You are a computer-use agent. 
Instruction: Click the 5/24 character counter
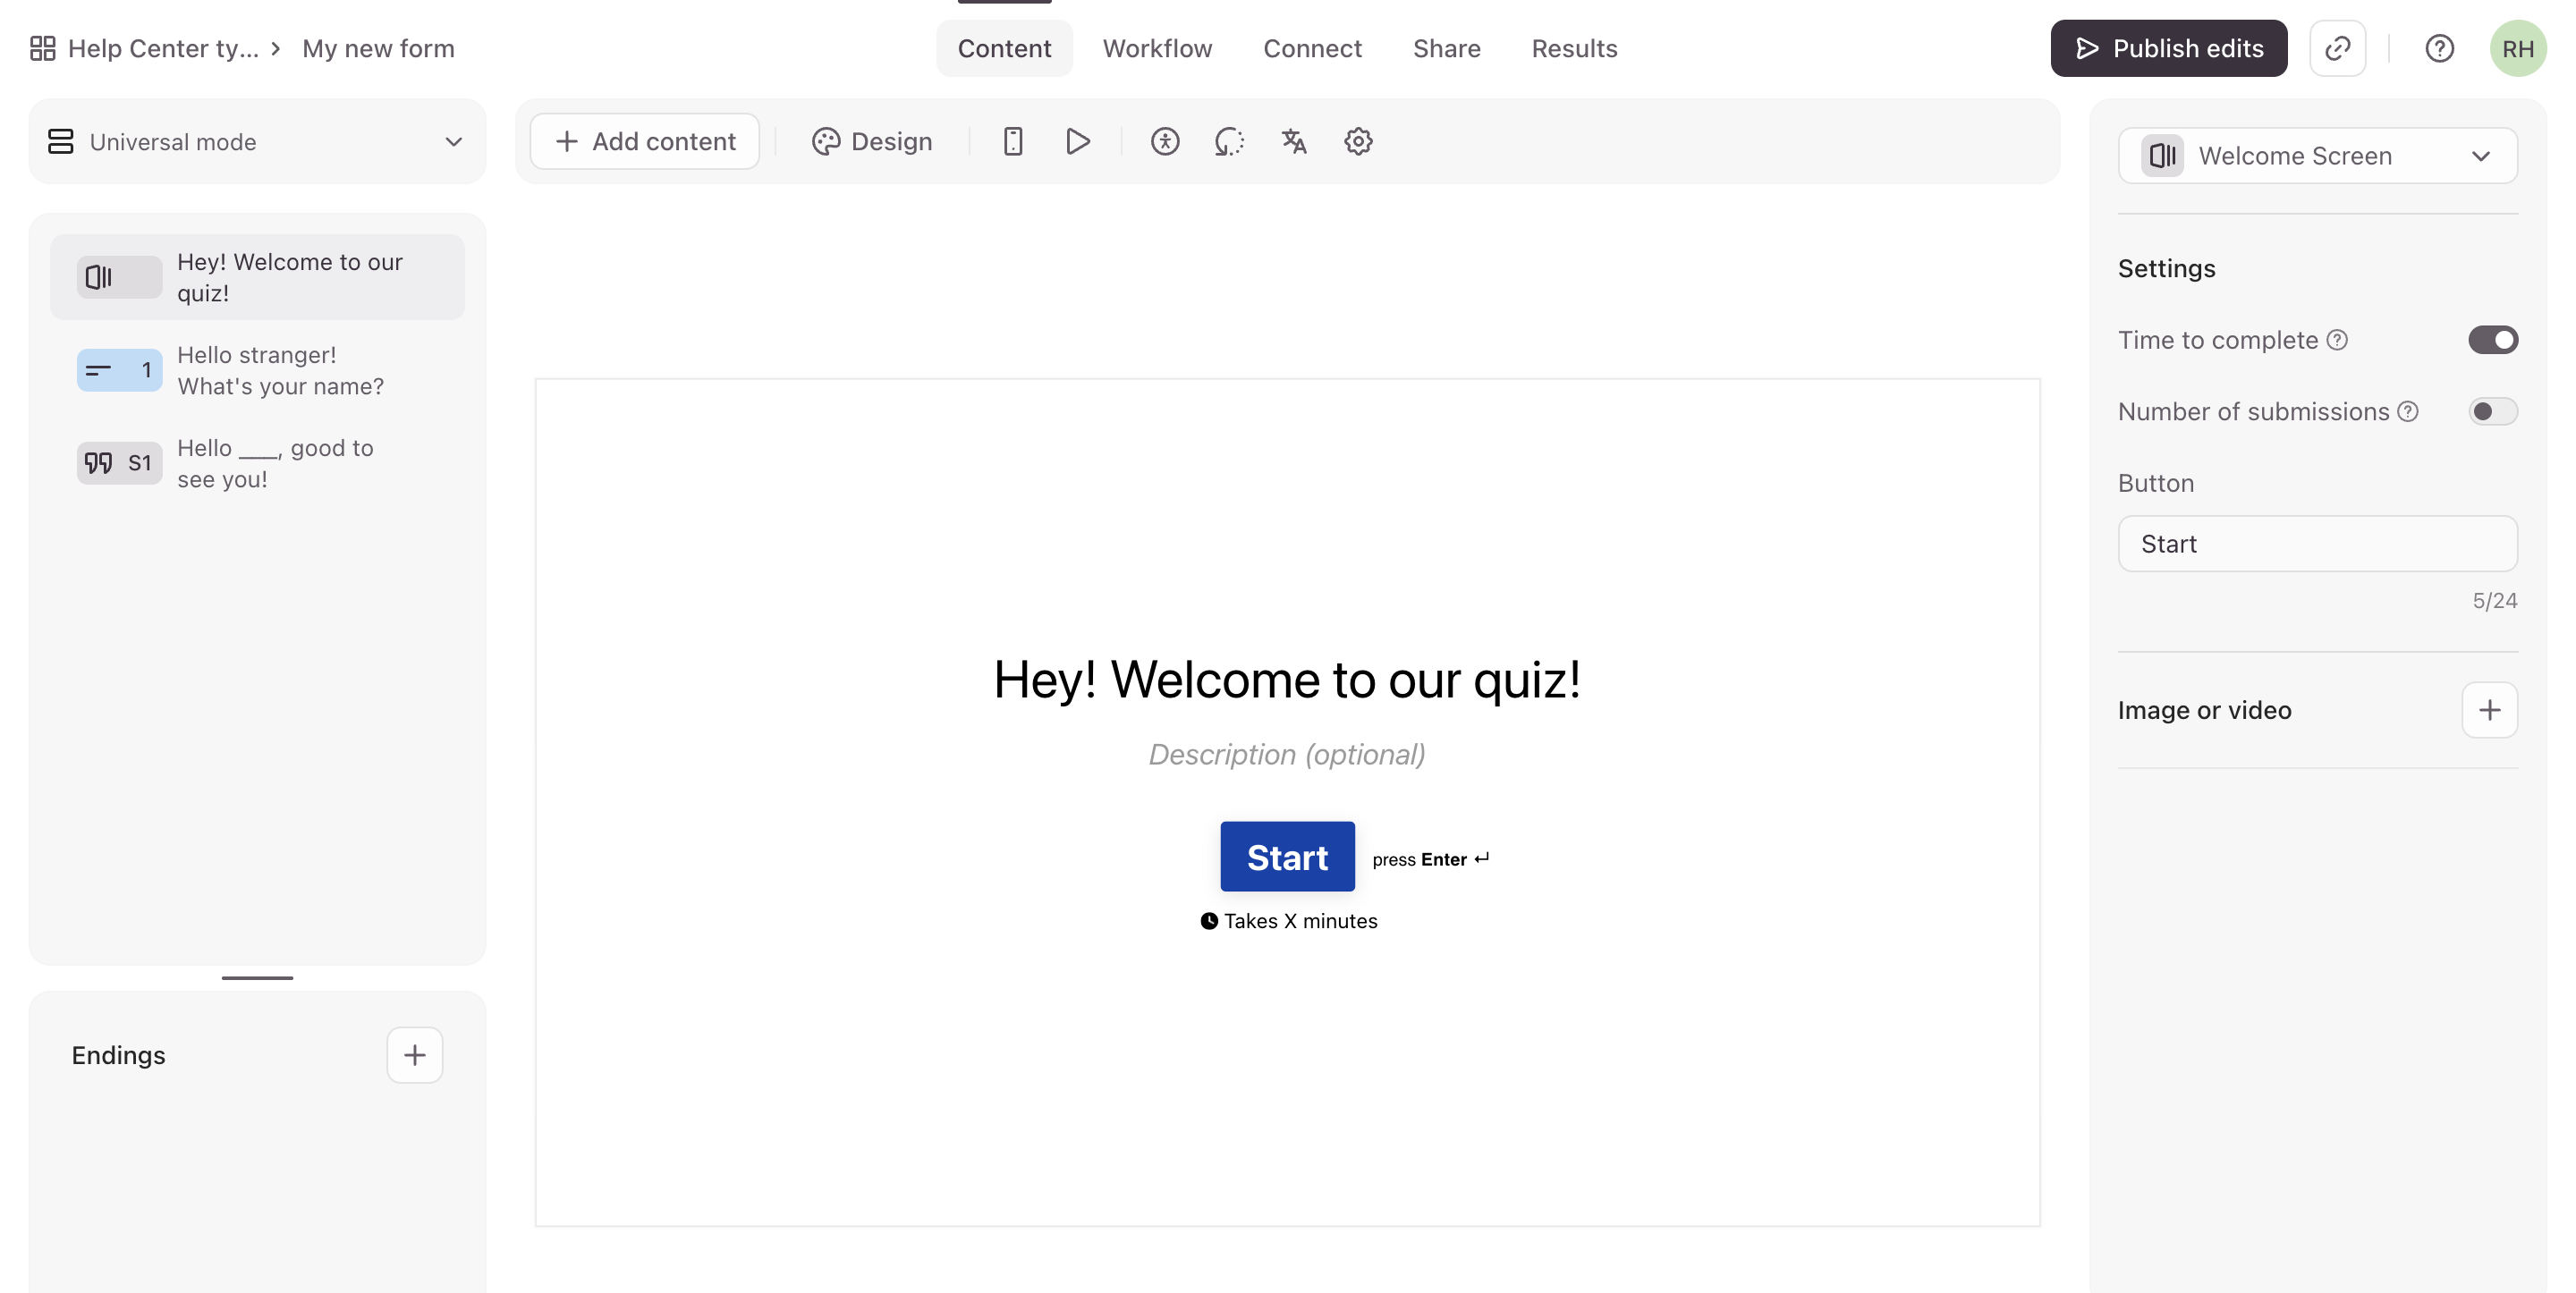tap(2495, 601)
